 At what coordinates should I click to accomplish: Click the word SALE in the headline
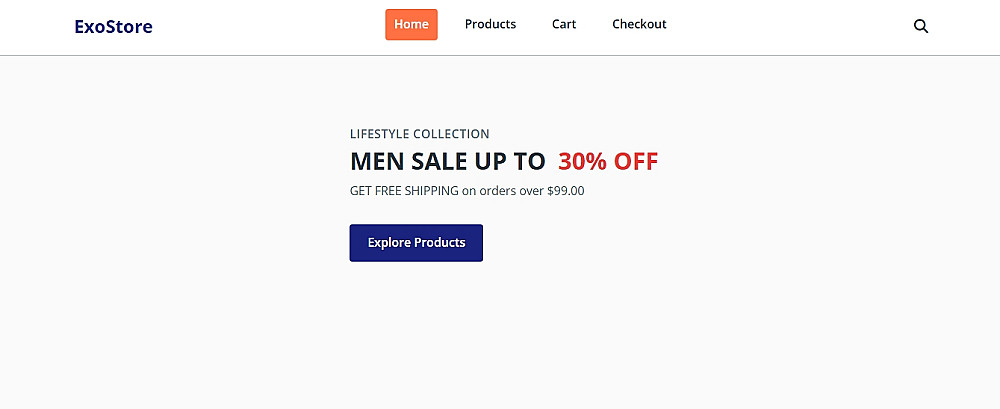(439, 161)
